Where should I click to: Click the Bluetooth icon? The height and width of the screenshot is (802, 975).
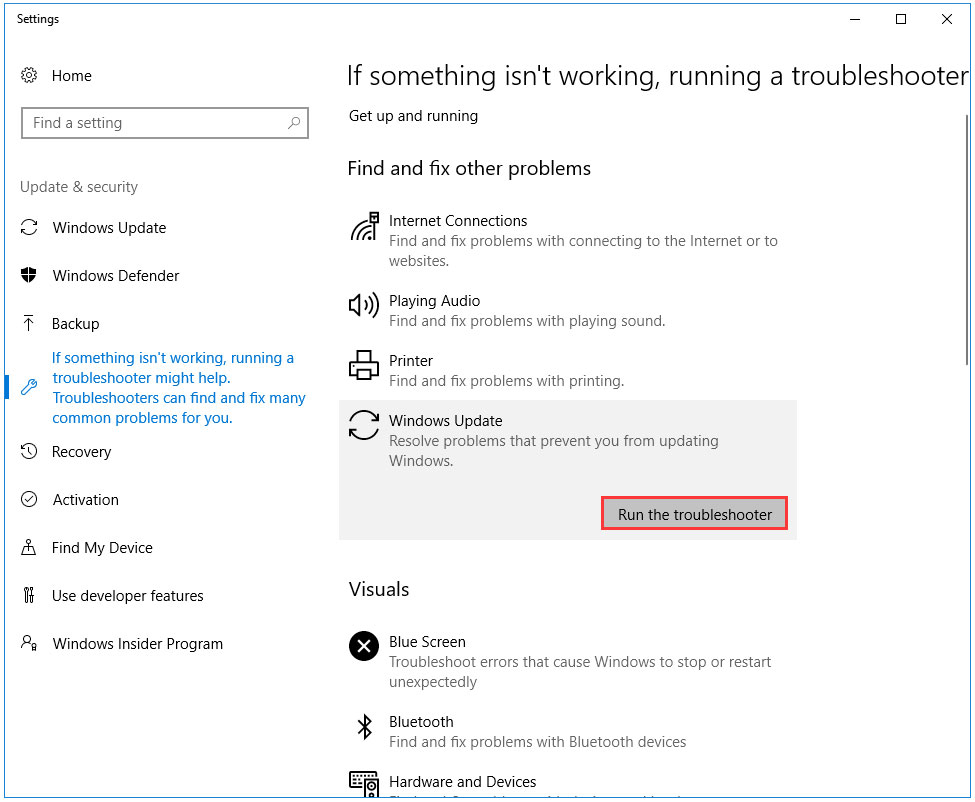click(364, 726)
